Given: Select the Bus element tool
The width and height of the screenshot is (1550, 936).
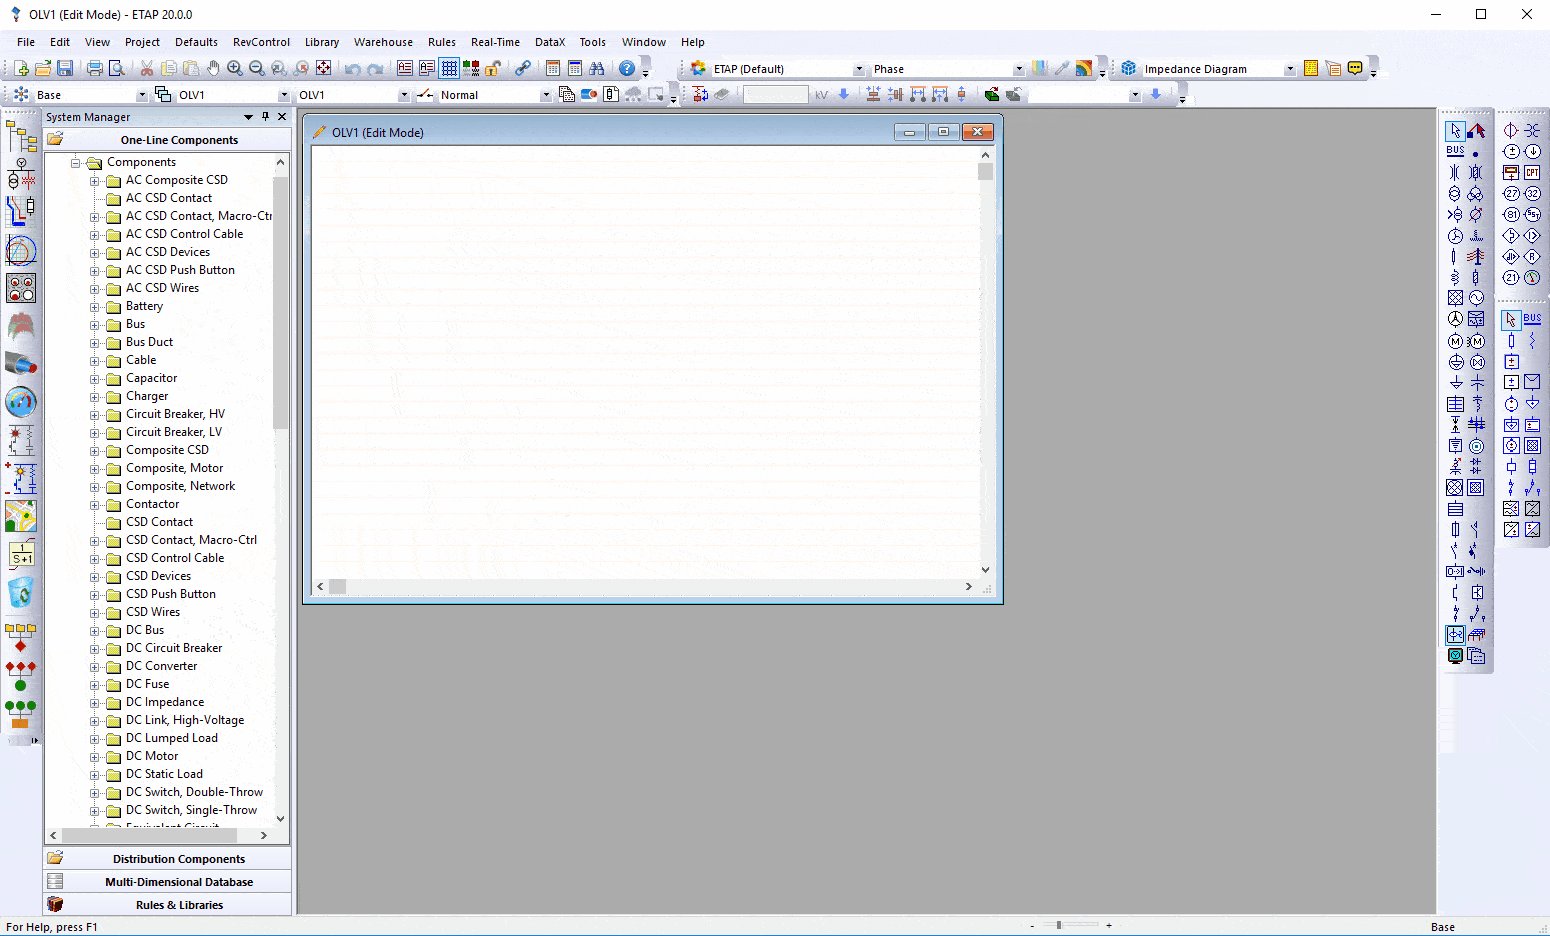Looking at the screenshot, I should coord(1454,150).
